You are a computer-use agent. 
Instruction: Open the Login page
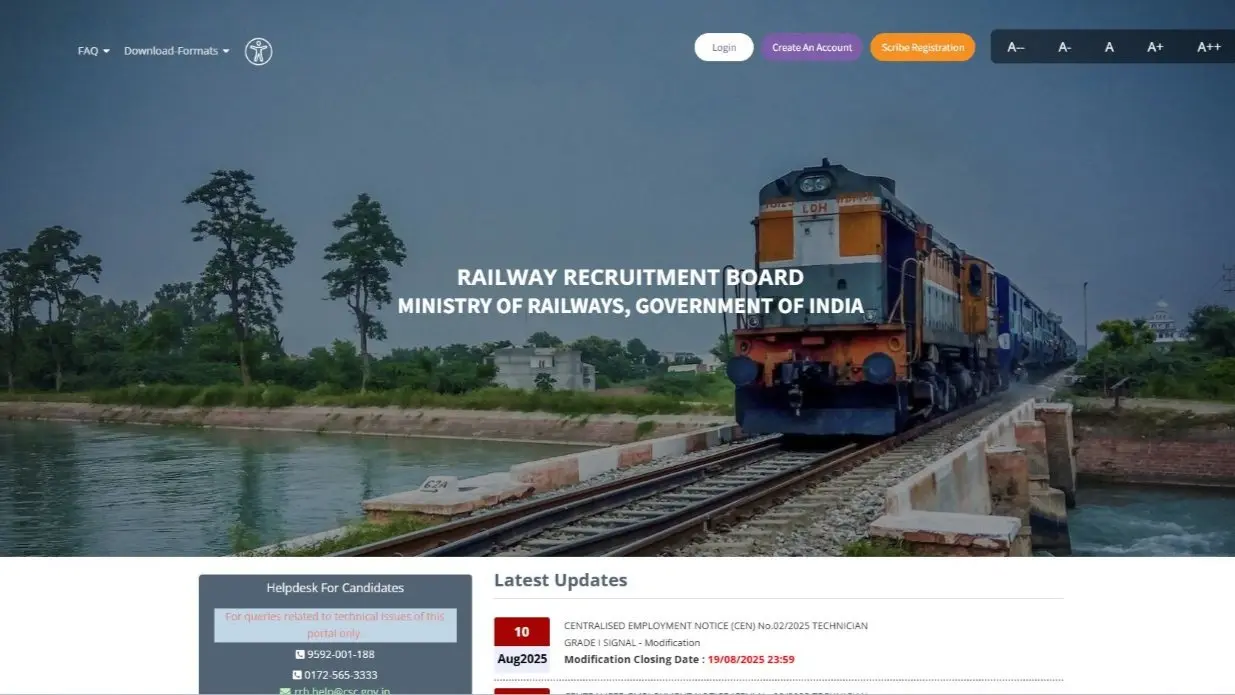point(723,46)
